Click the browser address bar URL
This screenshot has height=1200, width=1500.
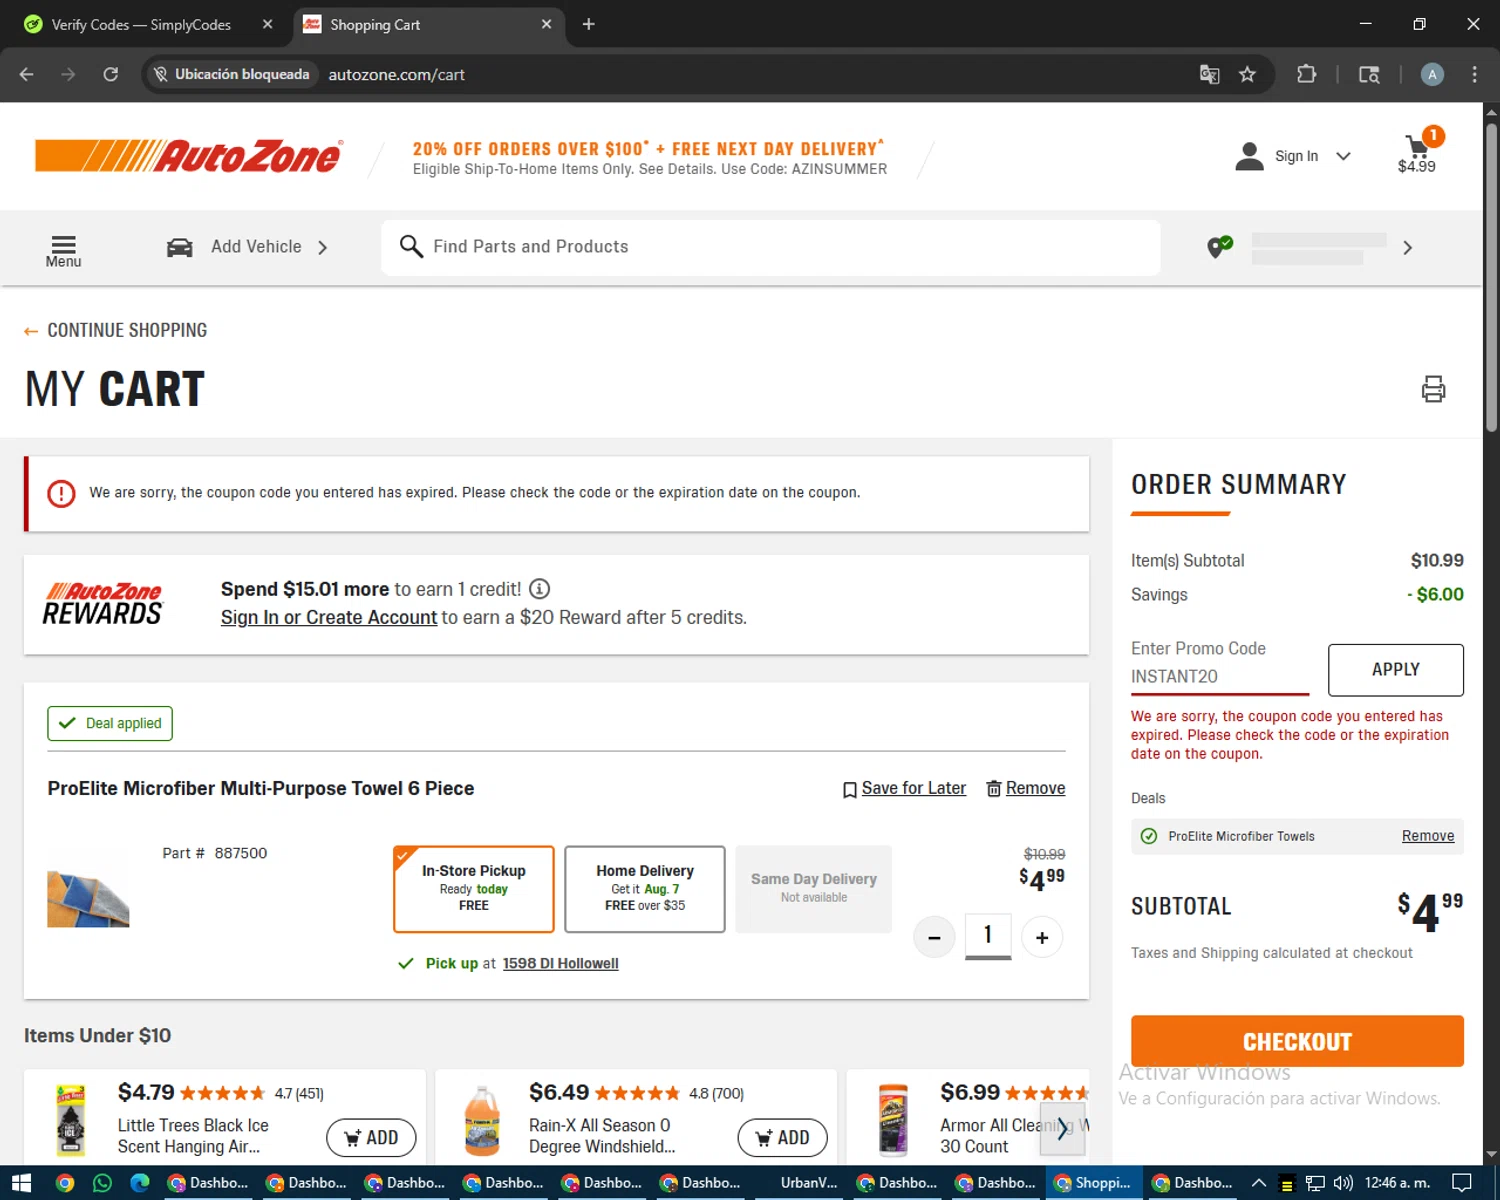point(396,74)
